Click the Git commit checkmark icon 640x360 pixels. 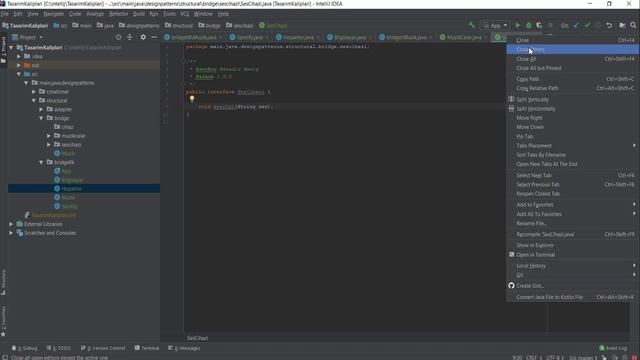tap(587, 25)
